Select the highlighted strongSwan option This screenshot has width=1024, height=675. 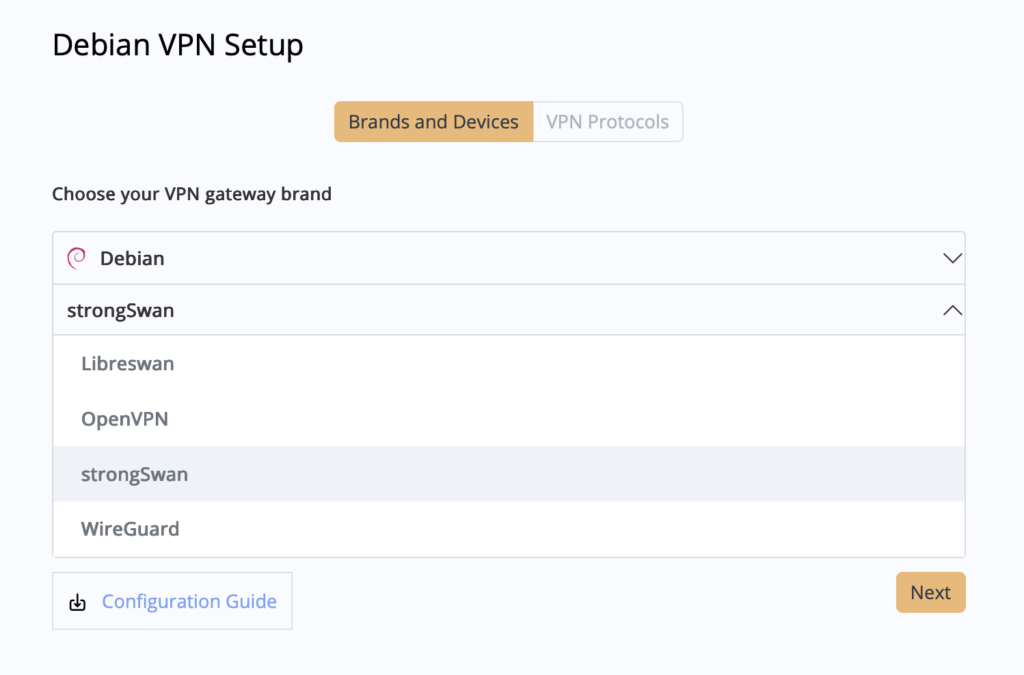(x=134, y=474)
